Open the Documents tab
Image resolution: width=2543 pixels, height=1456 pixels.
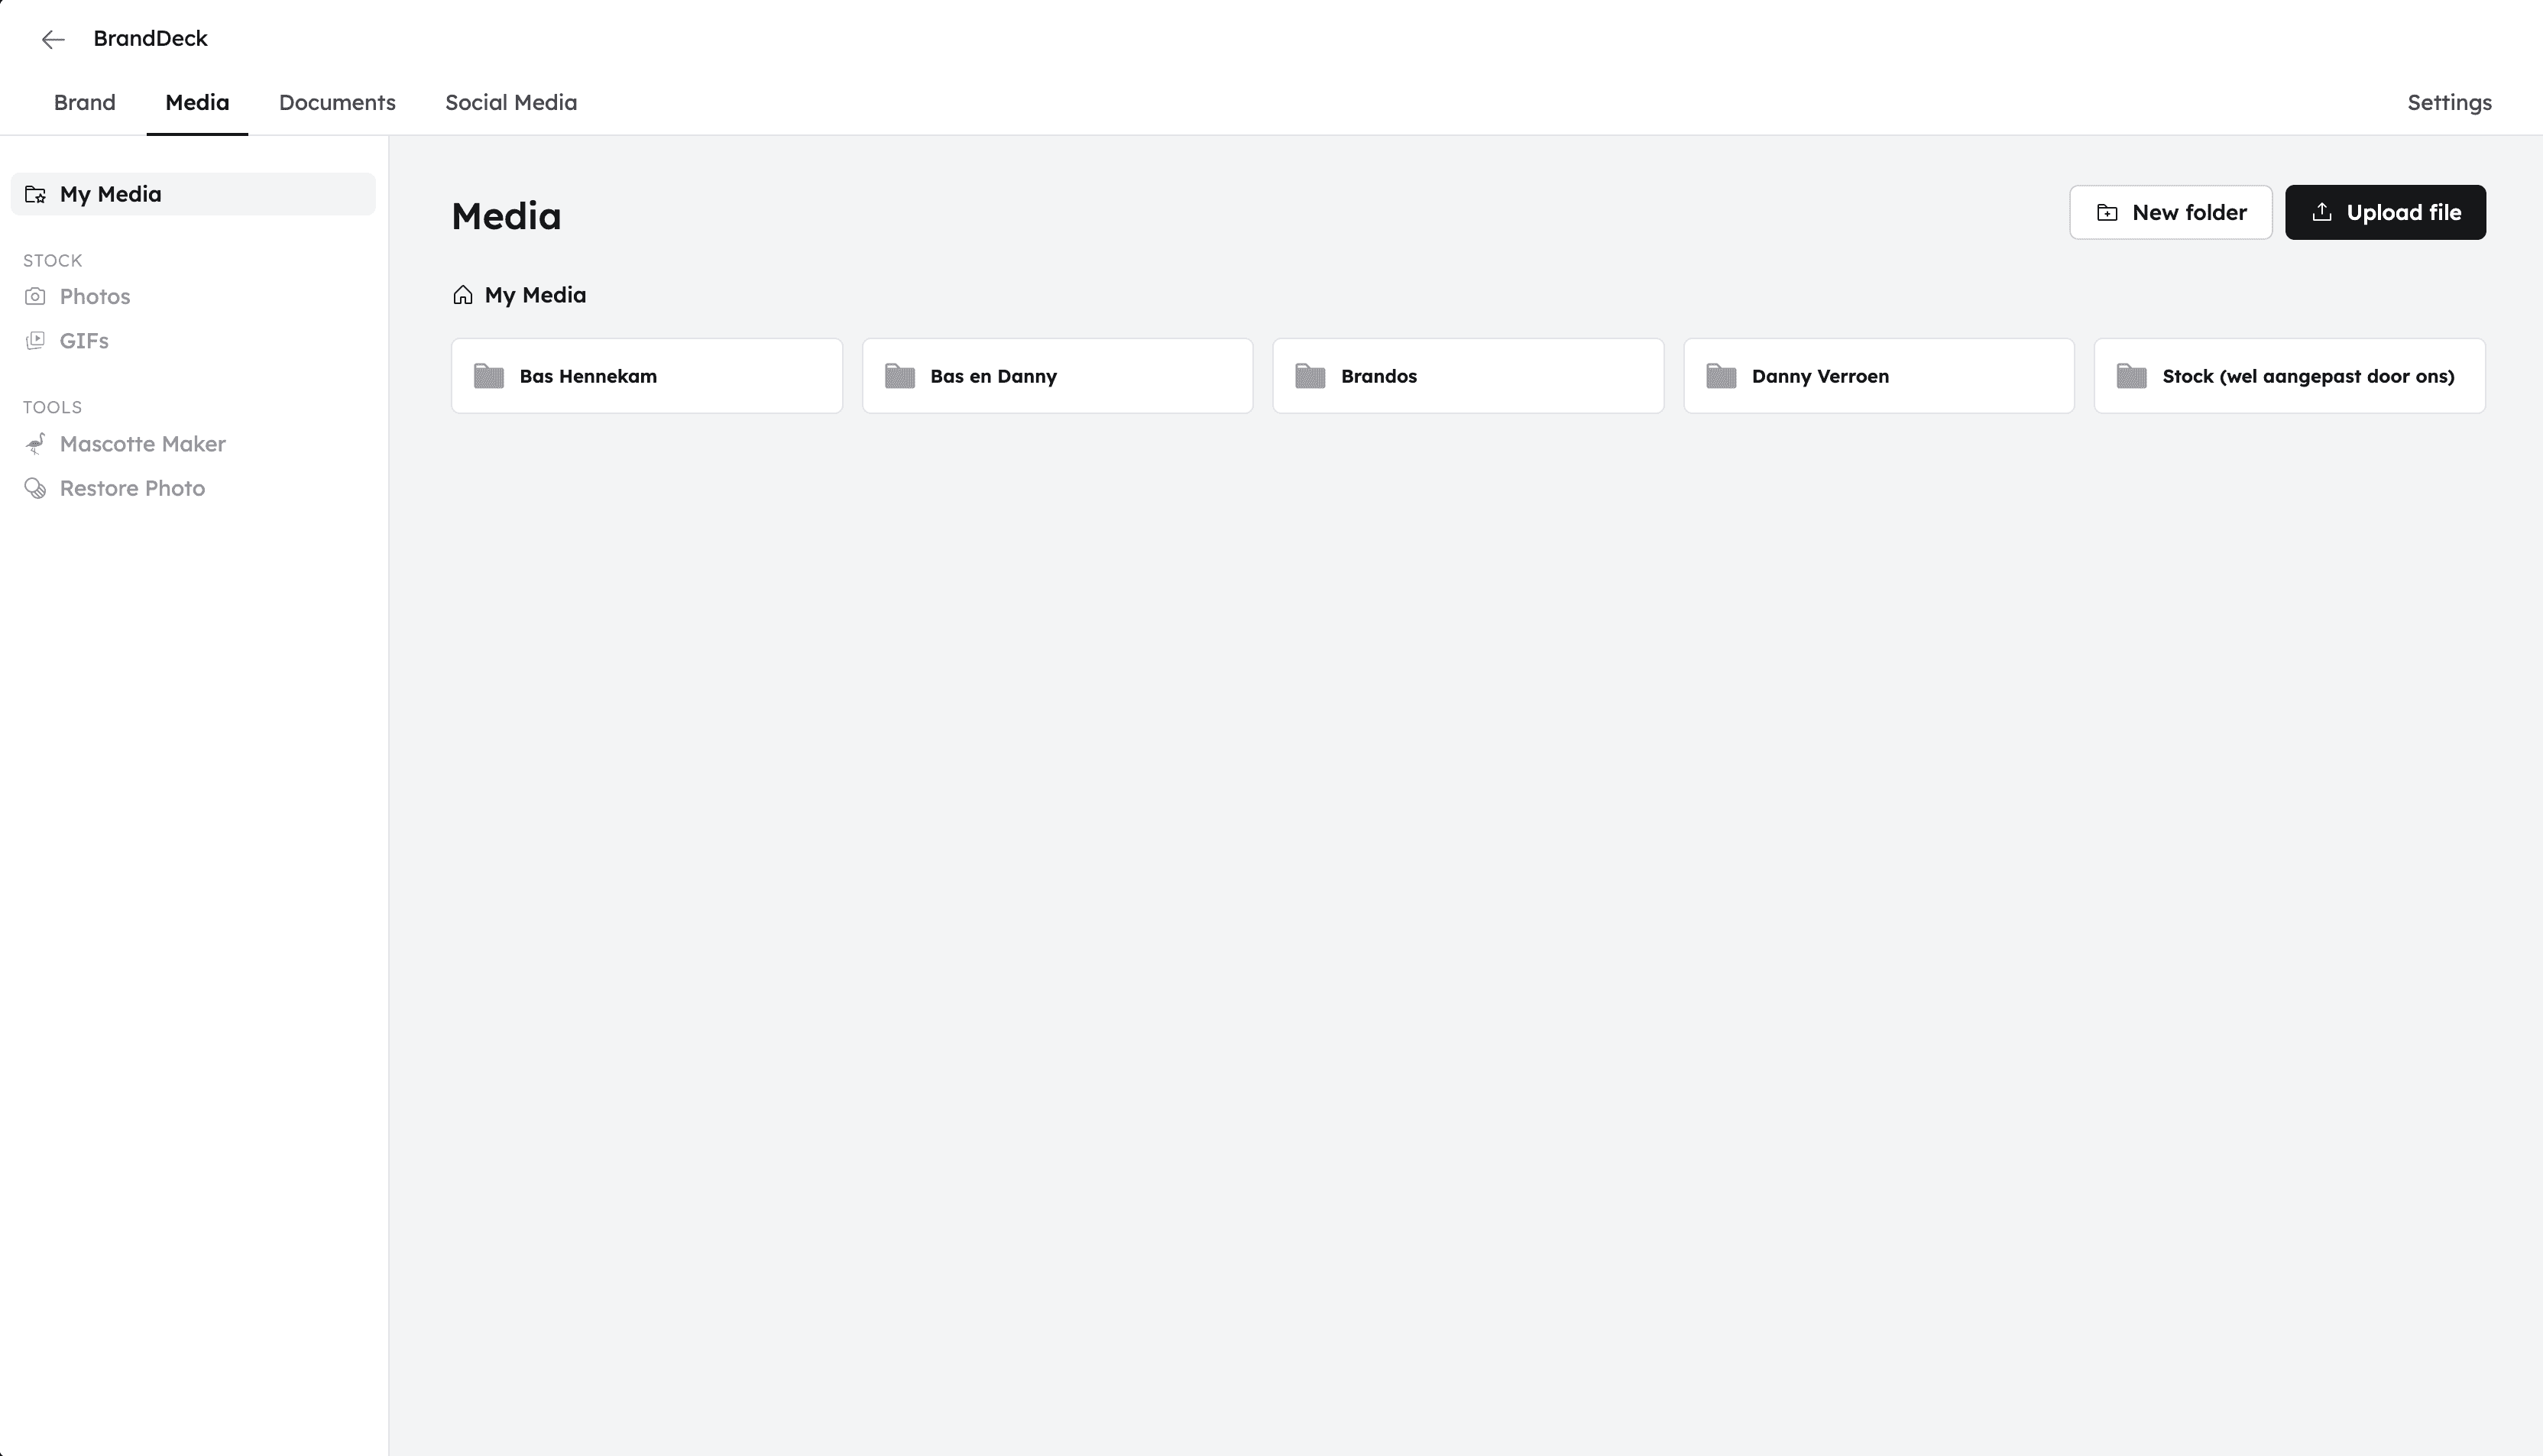337,103
